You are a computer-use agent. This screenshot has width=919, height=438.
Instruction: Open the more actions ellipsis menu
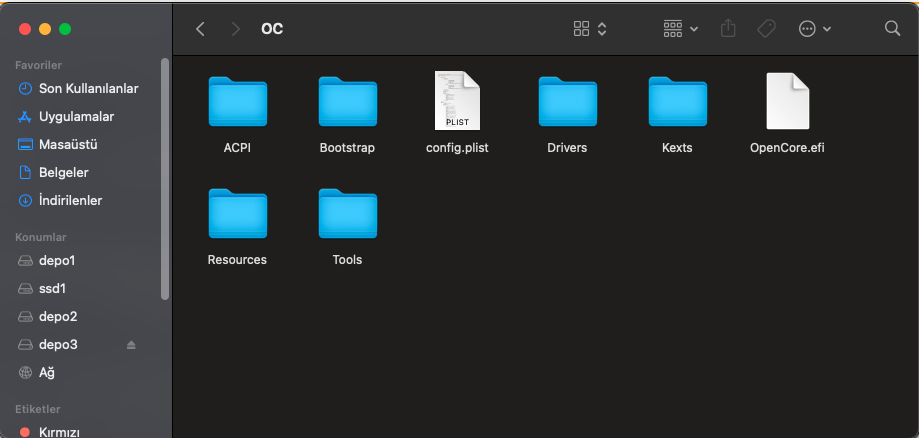click(815, 29)
